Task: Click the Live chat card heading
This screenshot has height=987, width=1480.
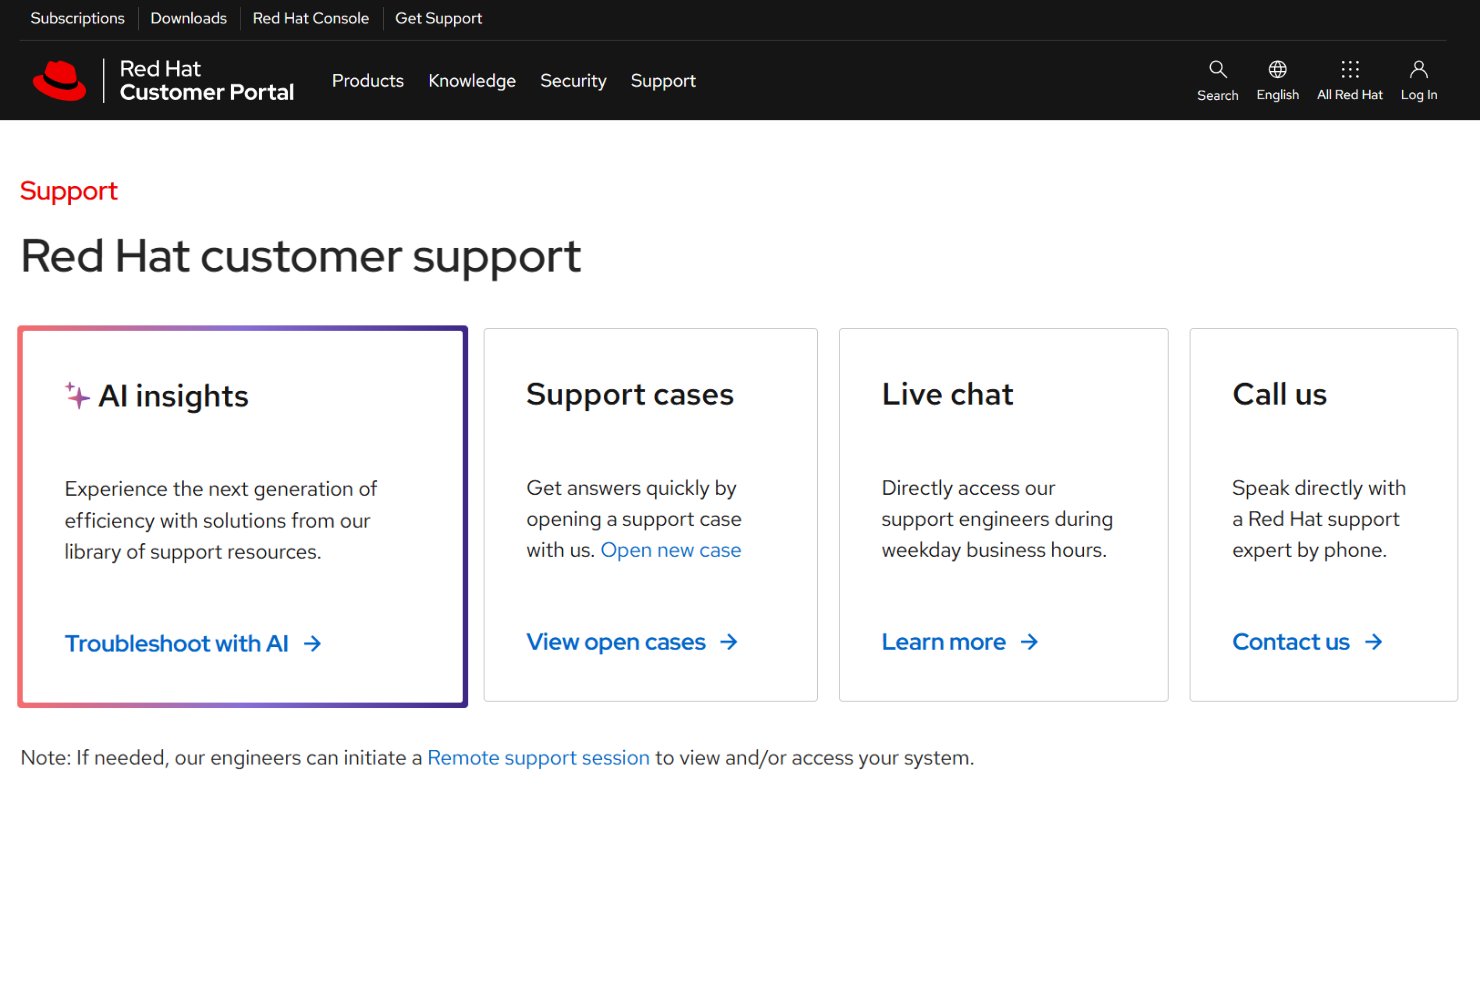Action: 947,394
